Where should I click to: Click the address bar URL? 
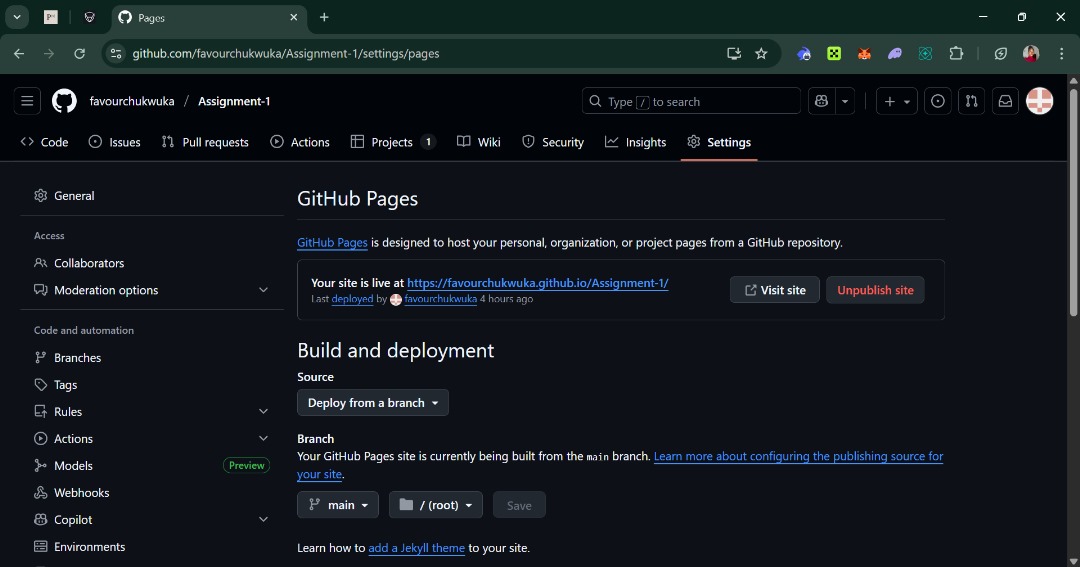(286, 54)
